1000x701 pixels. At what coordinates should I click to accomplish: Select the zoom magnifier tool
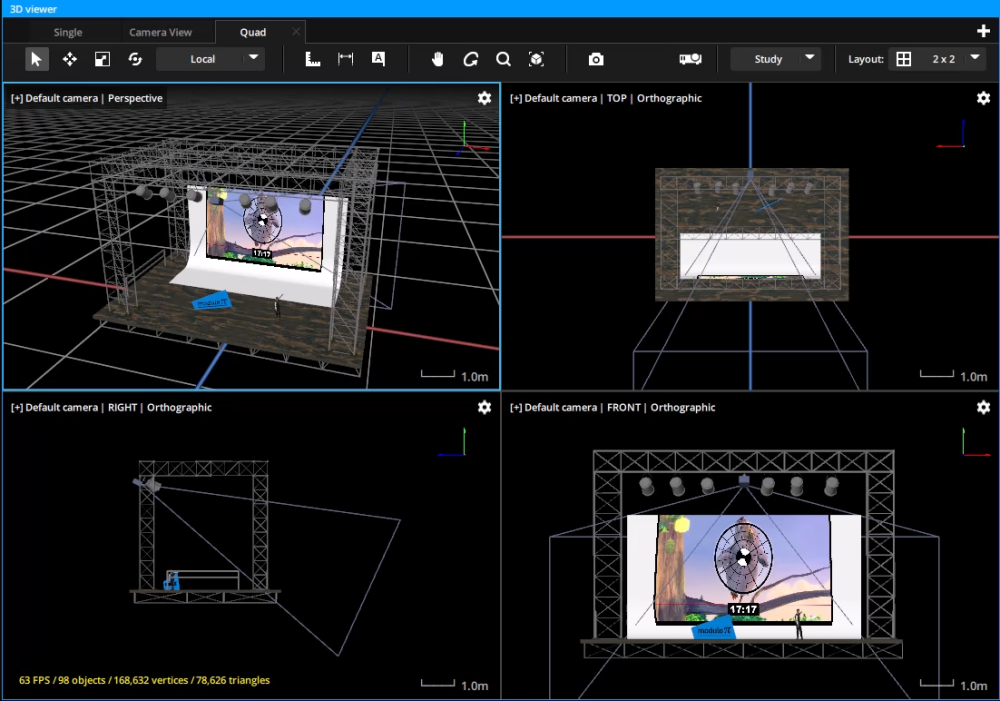(x=503, y=58)
